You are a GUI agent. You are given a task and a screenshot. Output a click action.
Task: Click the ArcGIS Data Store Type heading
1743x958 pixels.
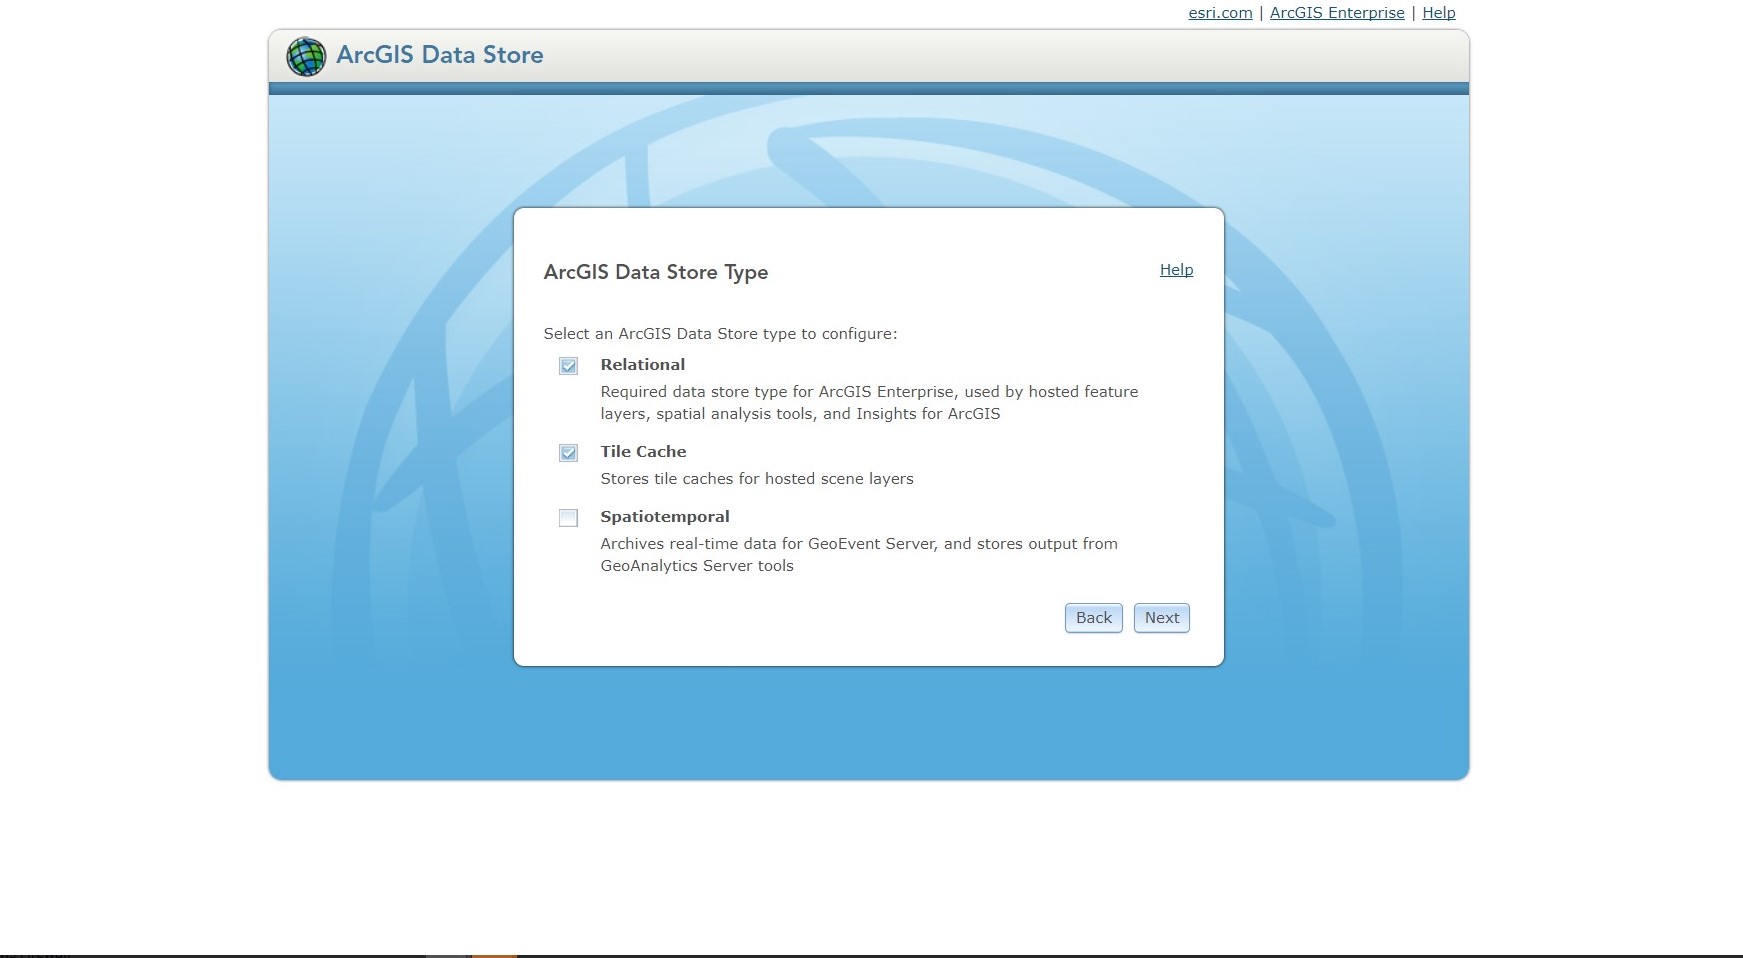656,272
